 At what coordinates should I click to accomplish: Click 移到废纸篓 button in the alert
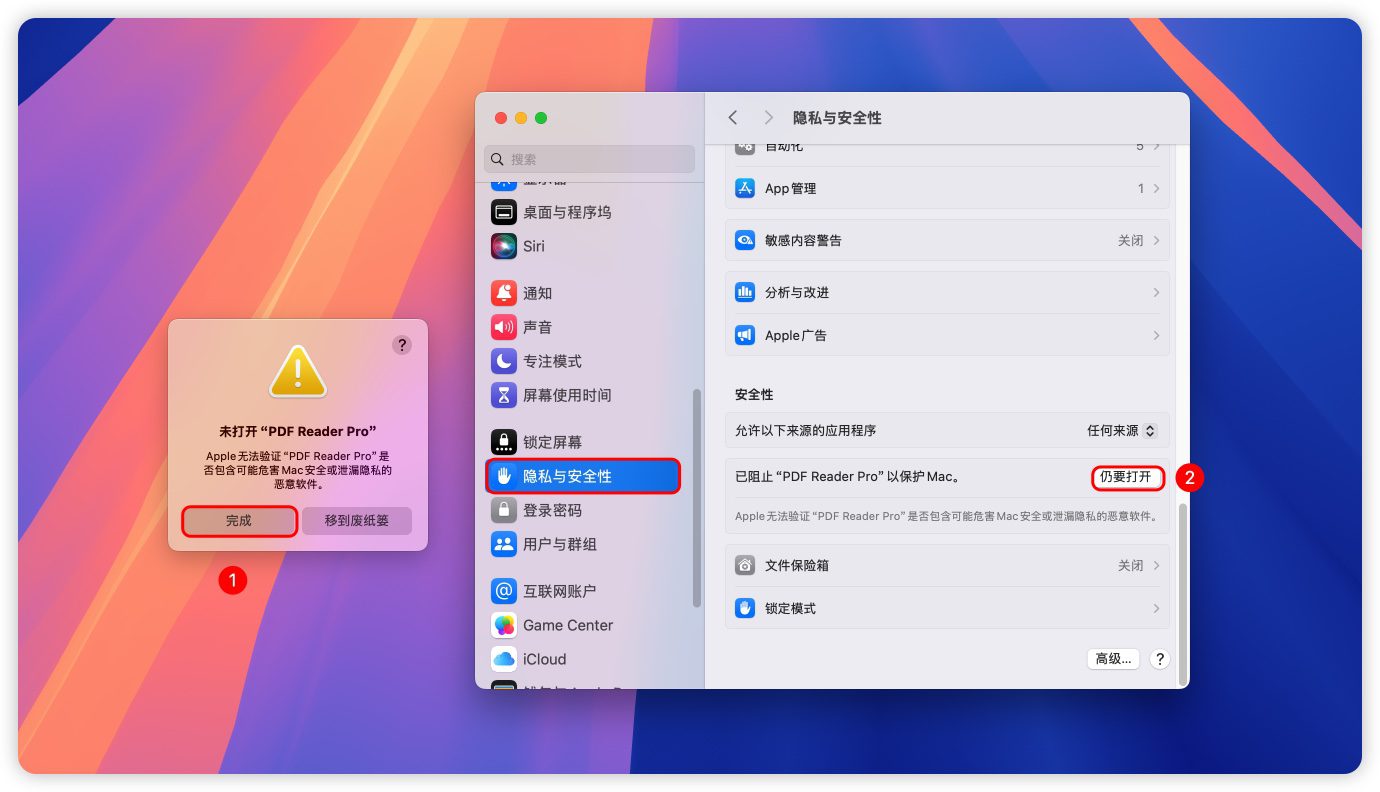357,521
